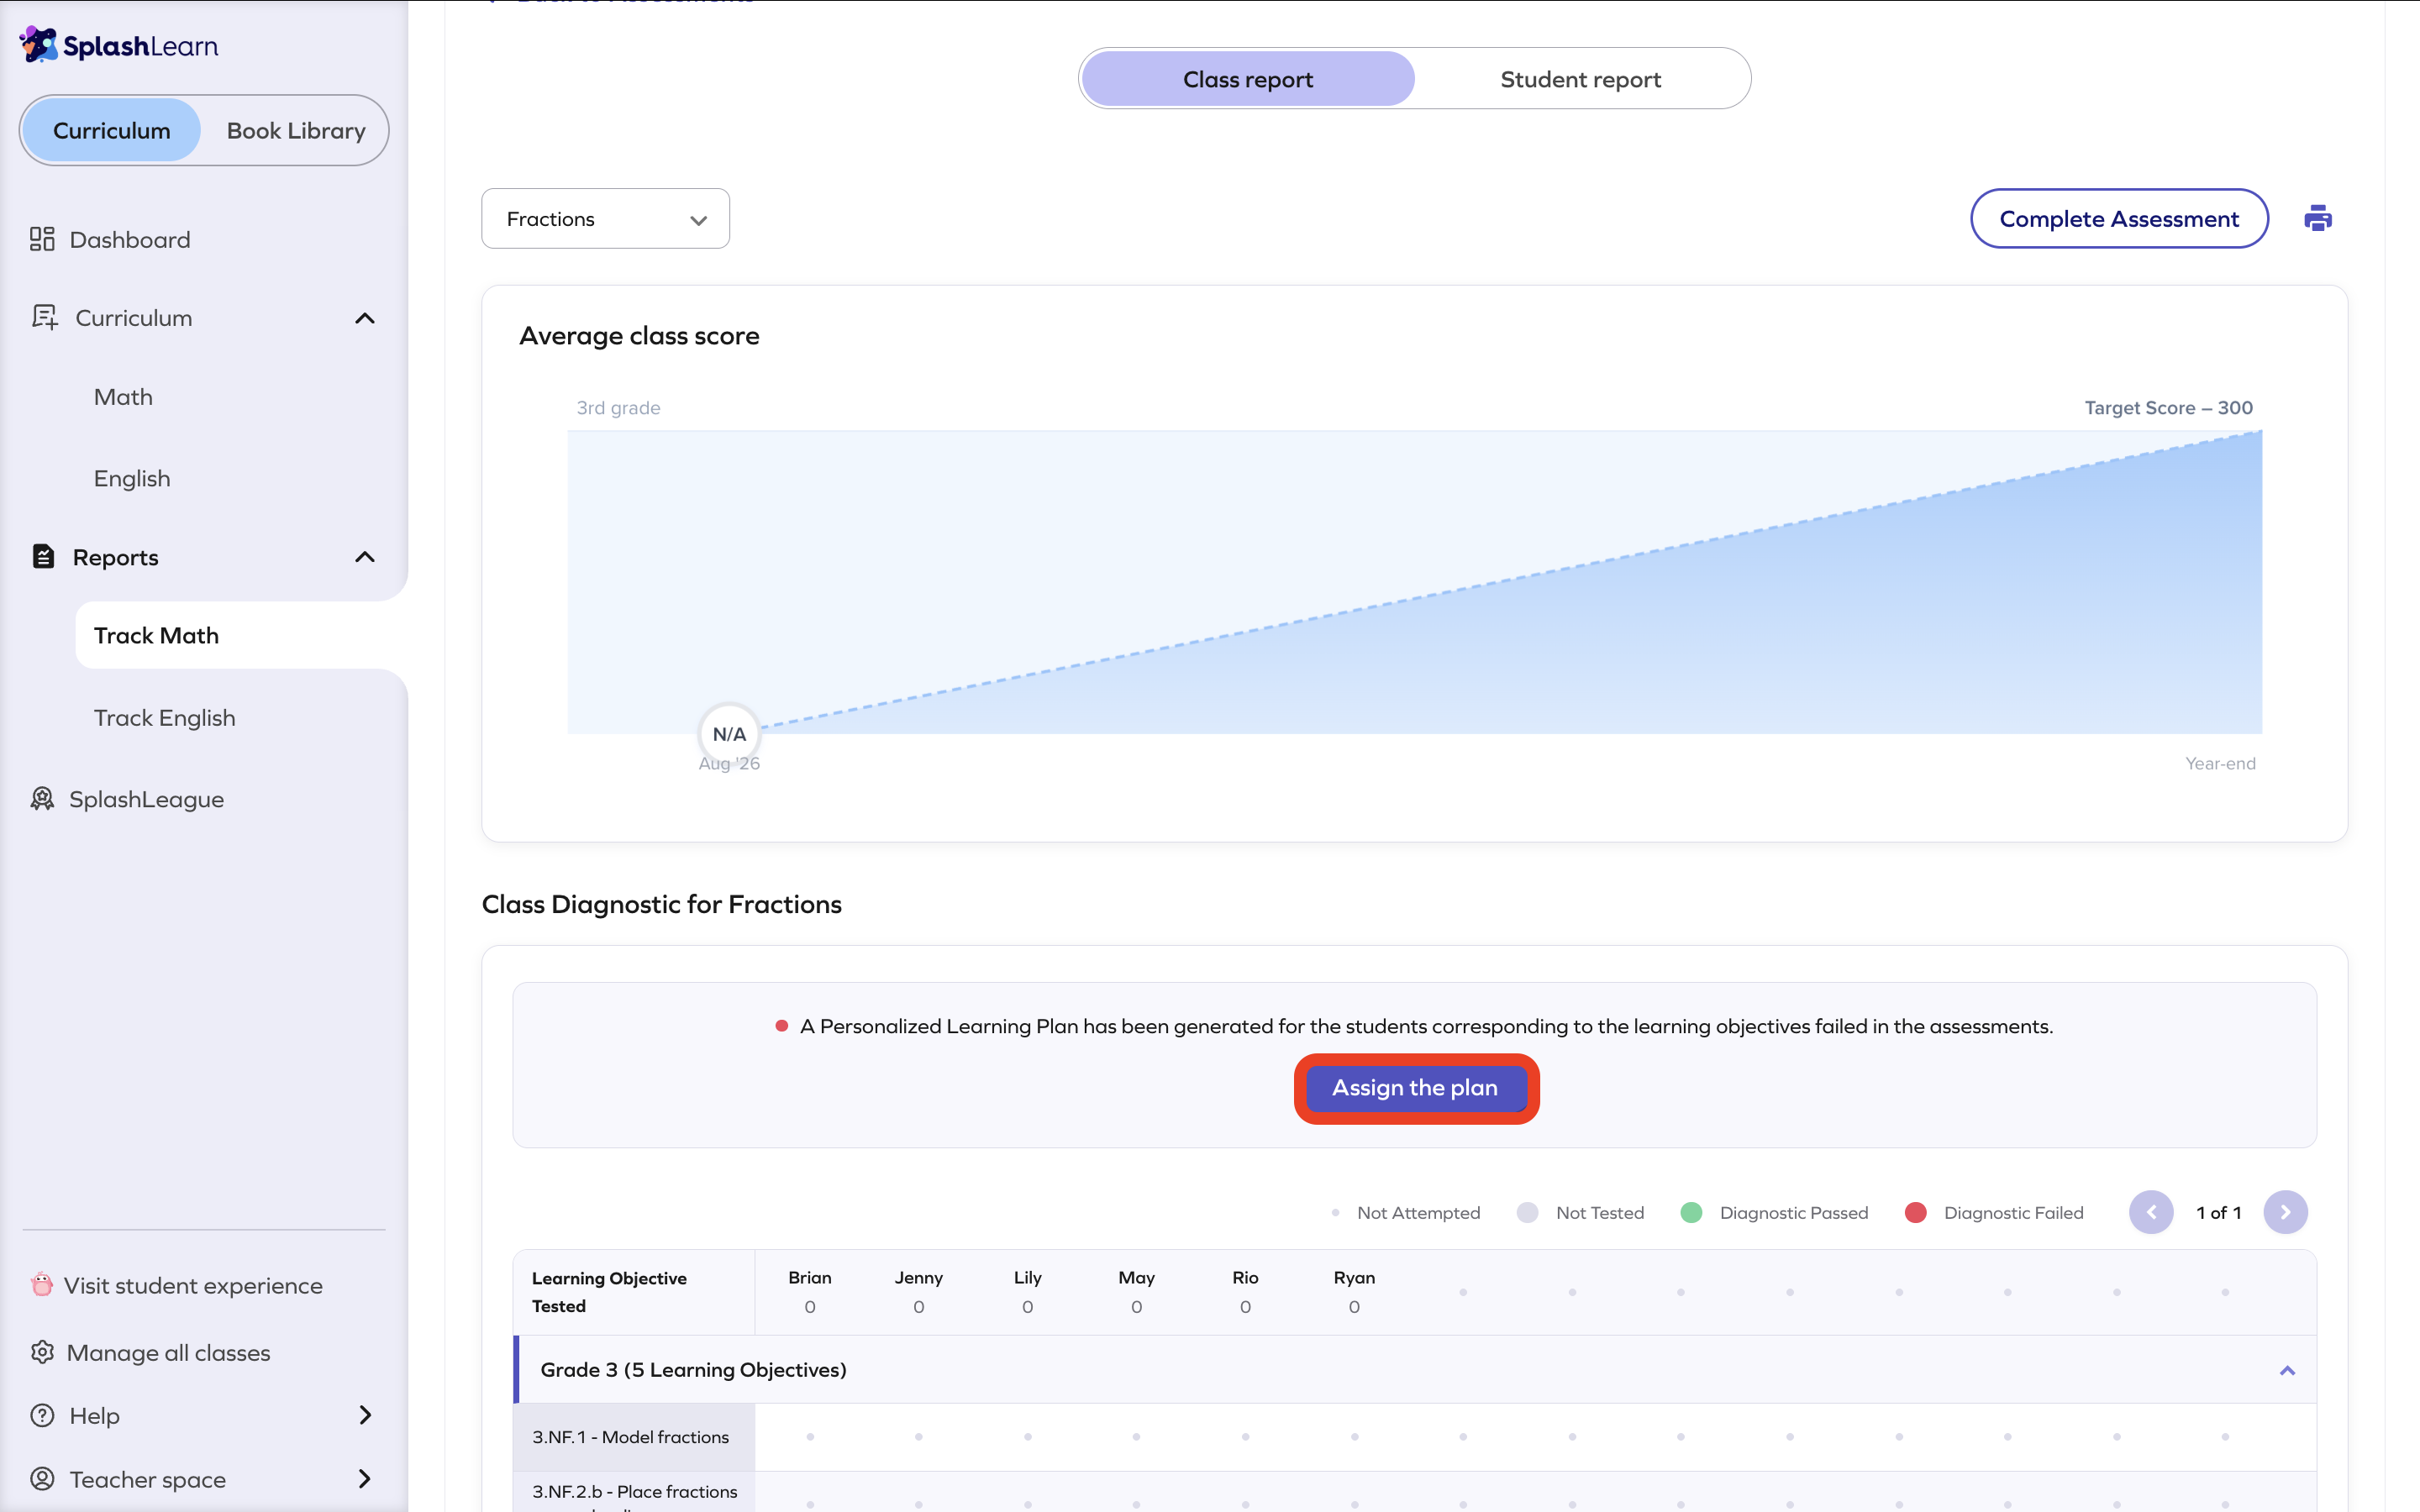The height and width of the screenshot is (1512, 2420).
Task: Click the Ryan student column header
Action: [x=1354, y=1291]
